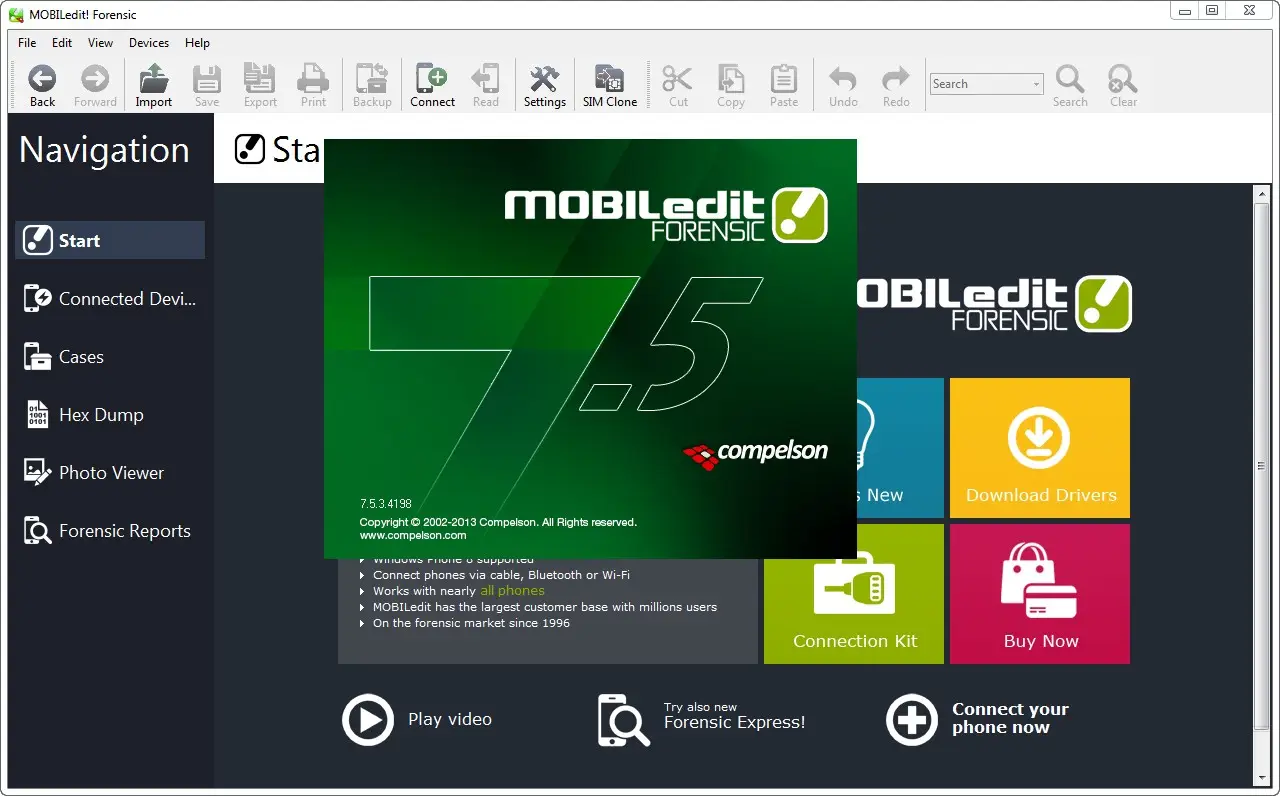This screenshot has height=796, width=1280.
Task: Open the Devices menu
Action: tap(149, 43)
